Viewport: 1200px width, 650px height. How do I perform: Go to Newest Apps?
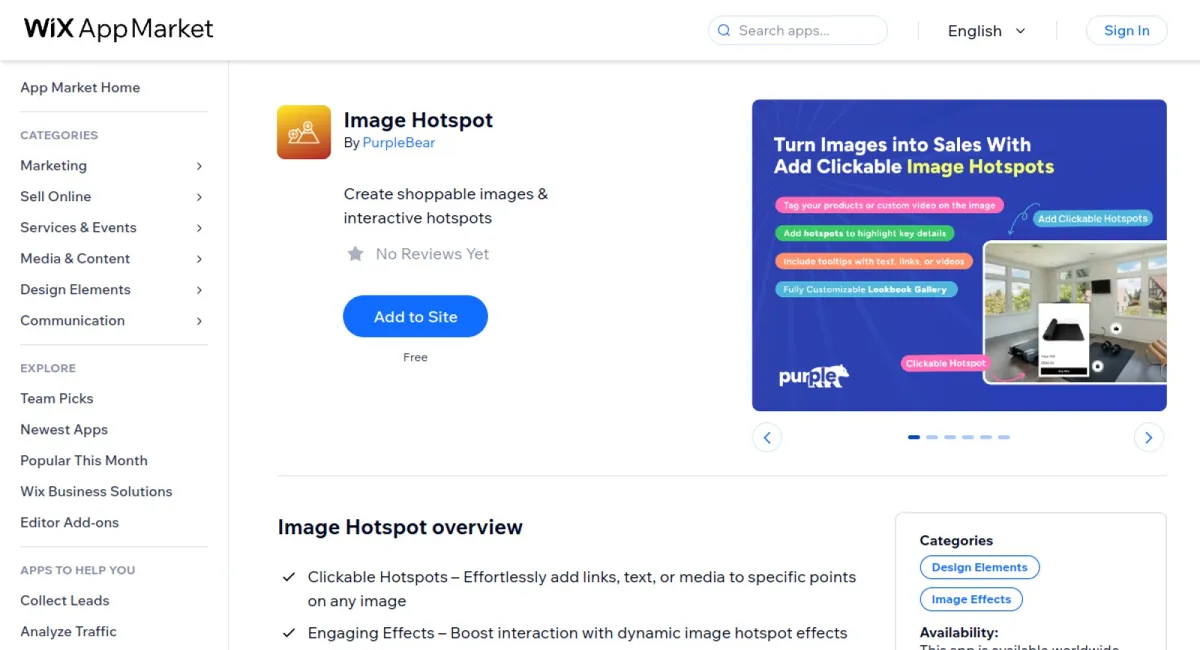point(64,429)
